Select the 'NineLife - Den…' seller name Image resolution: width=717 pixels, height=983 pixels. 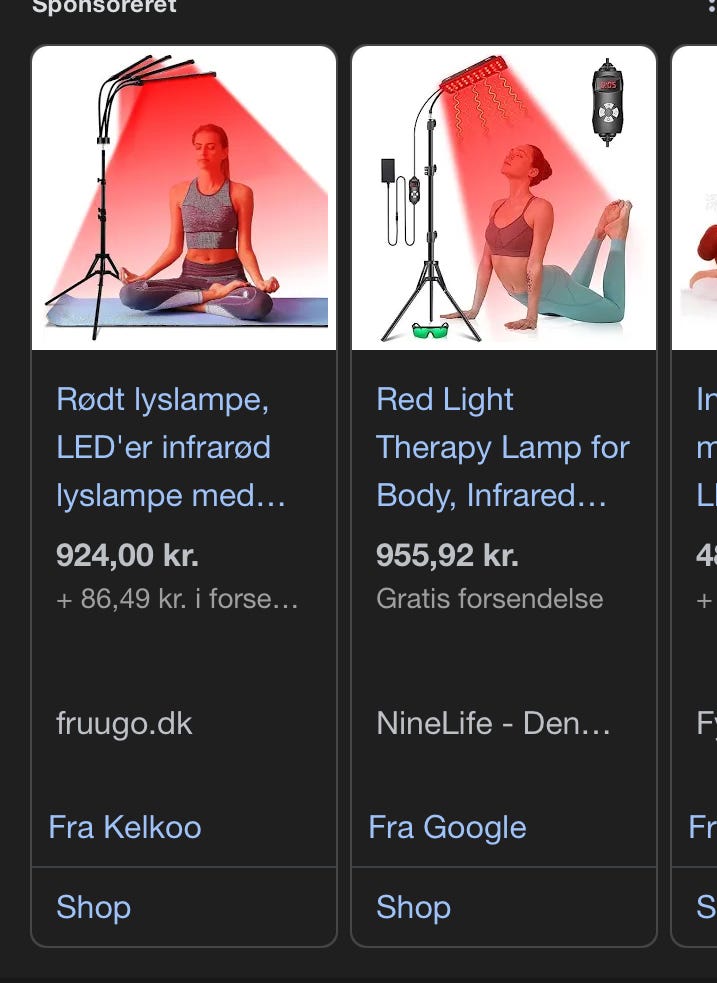(x=493, y=723)
